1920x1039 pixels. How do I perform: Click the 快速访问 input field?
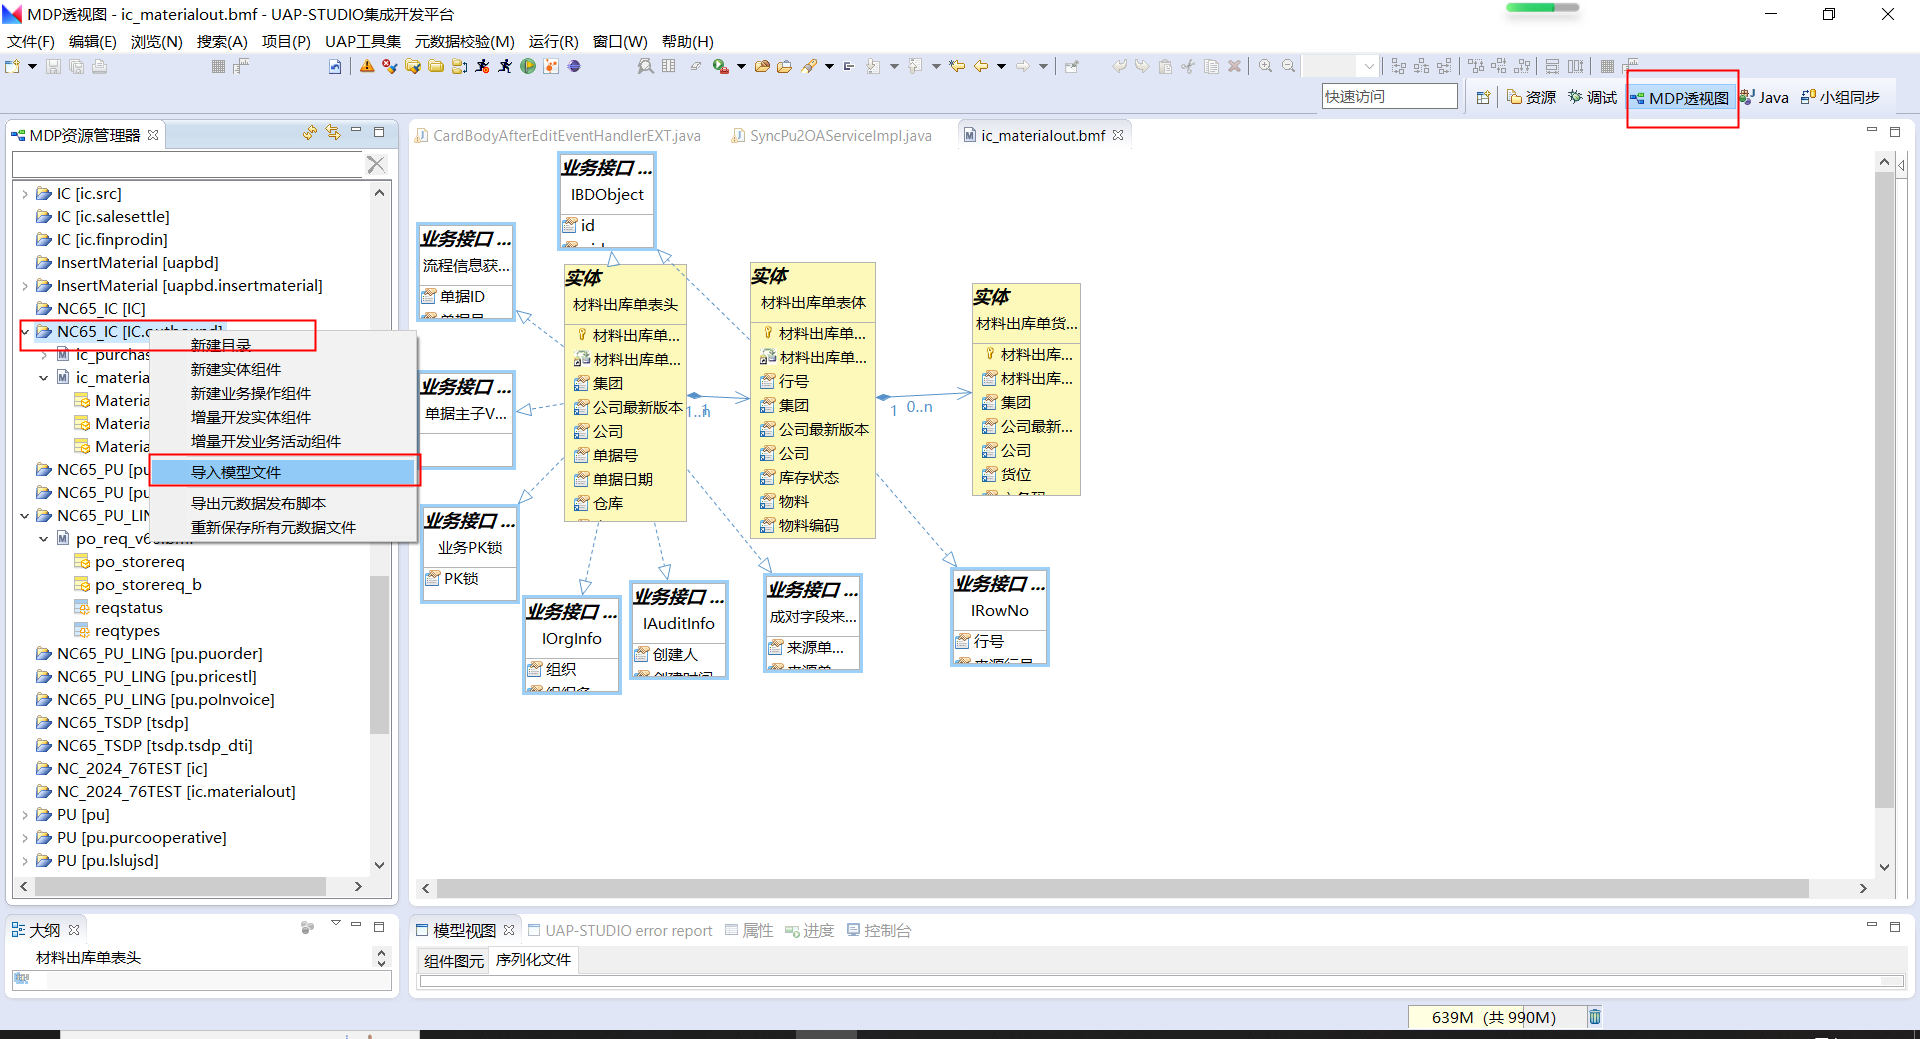pos(1390,96)
